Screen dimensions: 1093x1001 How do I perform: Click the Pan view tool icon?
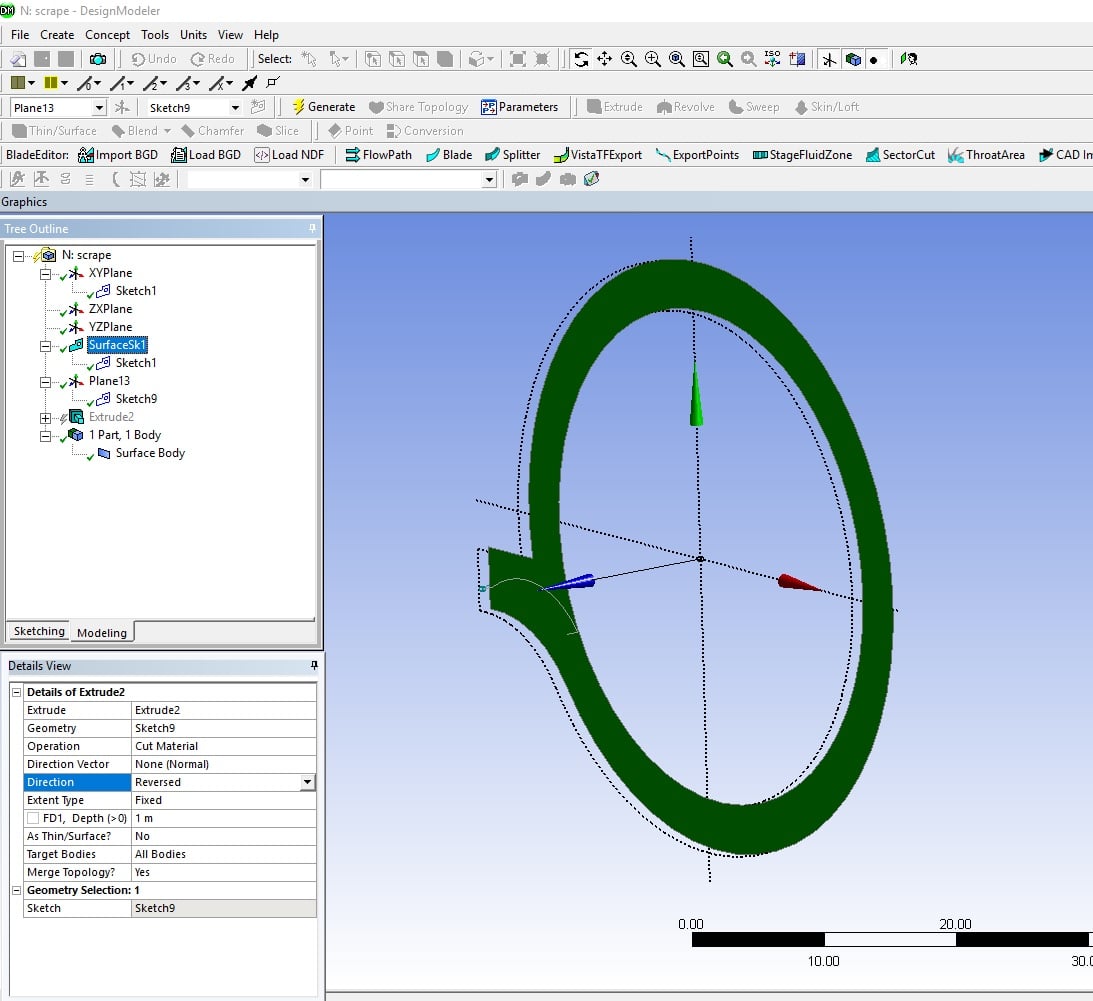coord(605,59)
